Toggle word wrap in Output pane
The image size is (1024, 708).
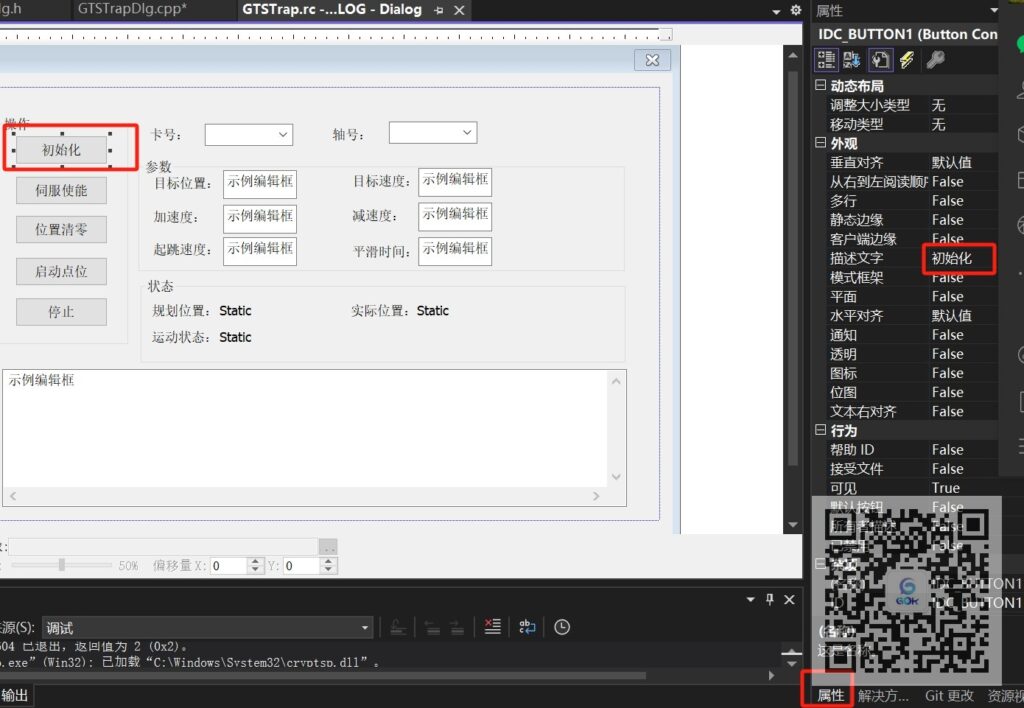pos(527,627)
